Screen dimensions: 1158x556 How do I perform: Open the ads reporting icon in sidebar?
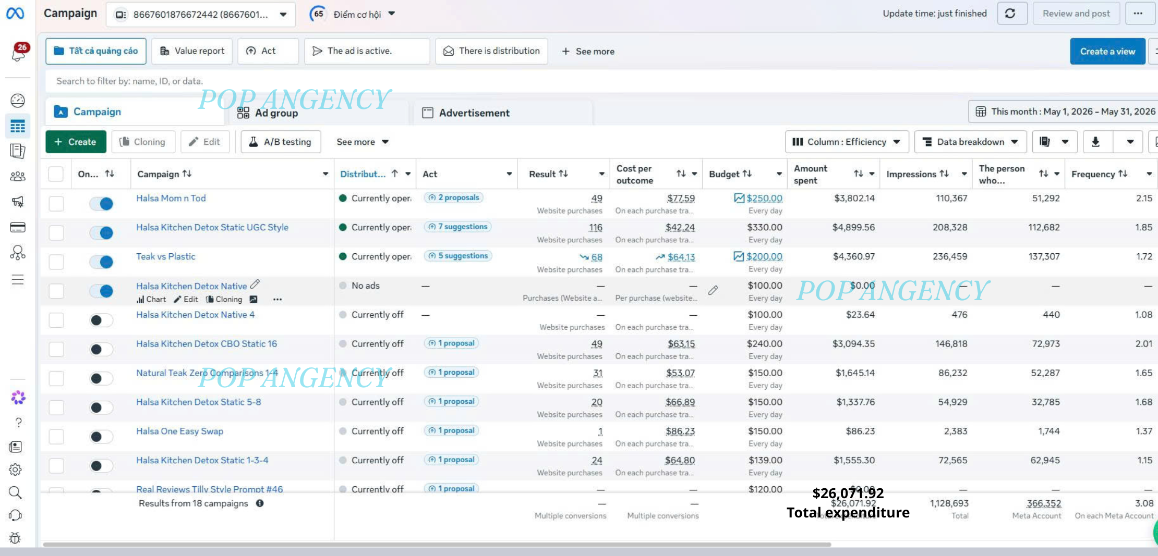coord(18,151)
